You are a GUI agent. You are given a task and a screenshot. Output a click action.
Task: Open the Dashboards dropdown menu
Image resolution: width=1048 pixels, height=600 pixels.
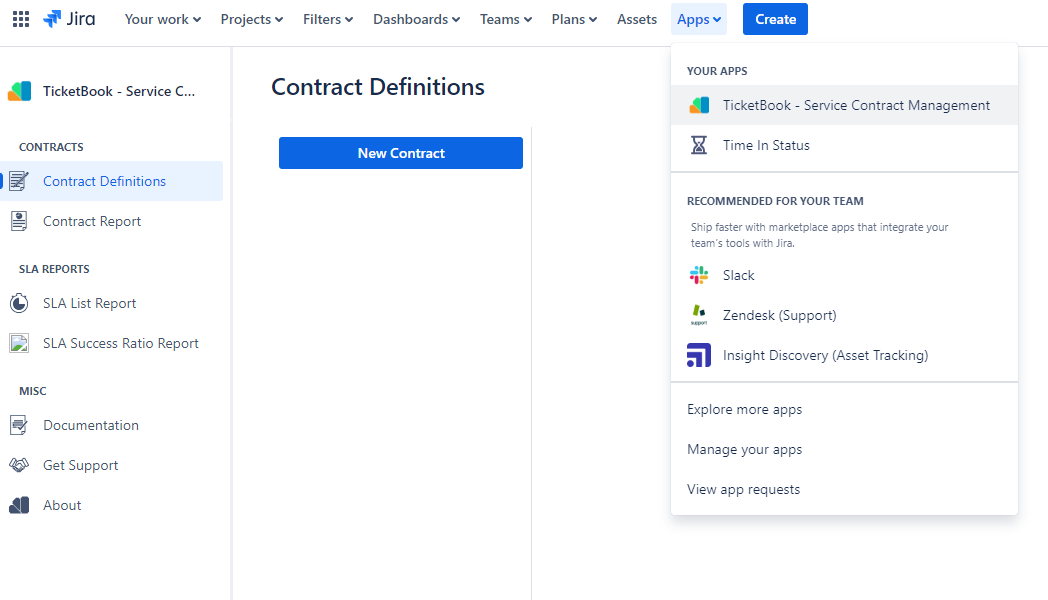click(x=416, y=19)
